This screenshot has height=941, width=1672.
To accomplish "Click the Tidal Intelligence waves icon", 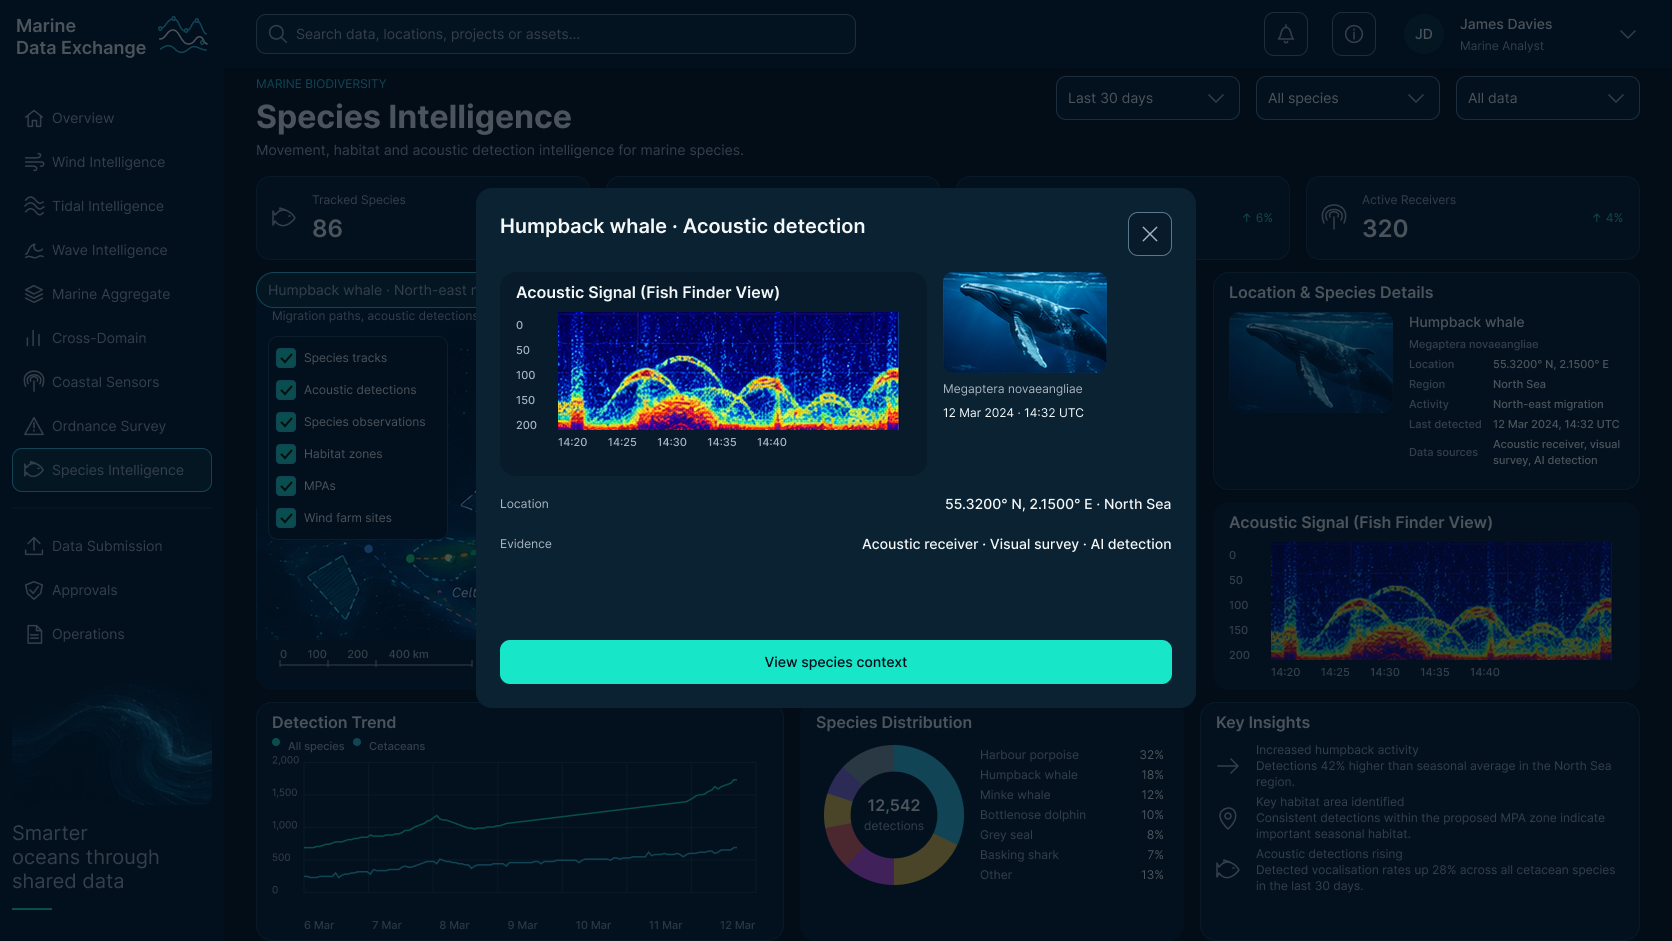I will pyautogui.click(x=34, y=206).
